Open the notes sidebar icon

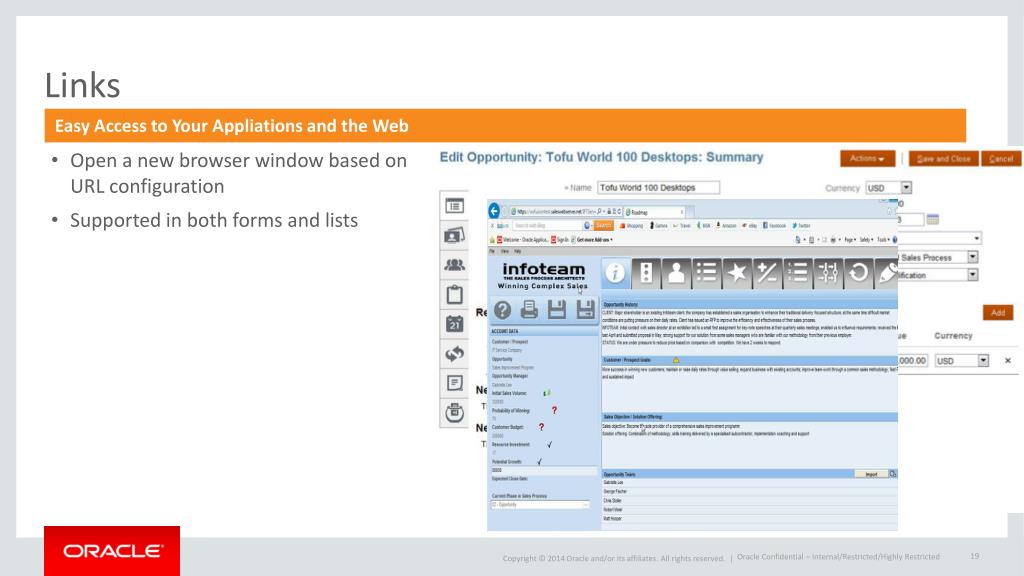[x=455, y=383]
